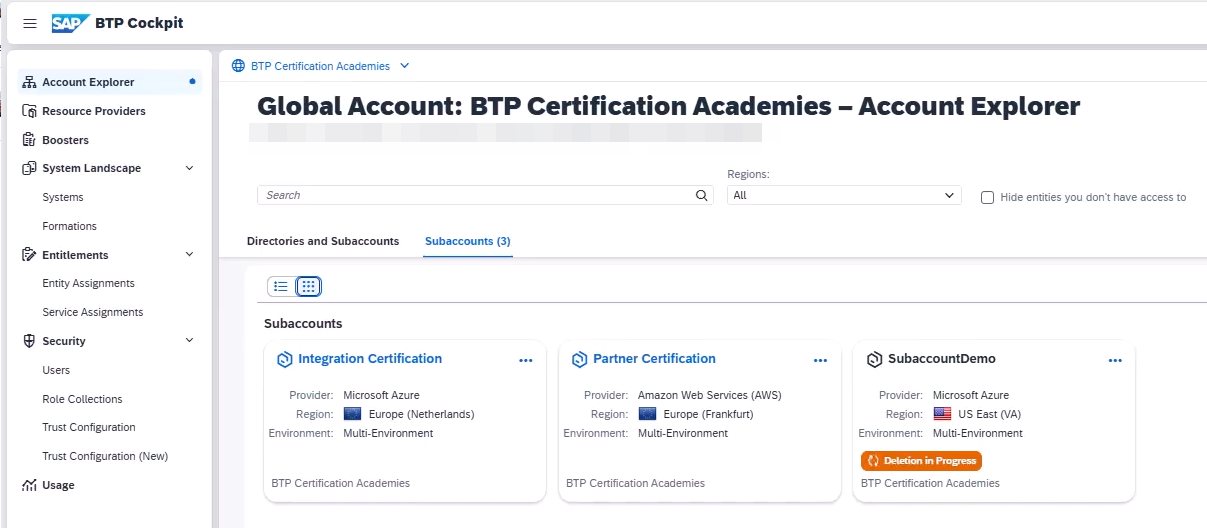This screenshot has height=528, width=1207.
Task: Click the Netherlands EU flag icon
Action: pyautogui.click(x=352, y=414)
